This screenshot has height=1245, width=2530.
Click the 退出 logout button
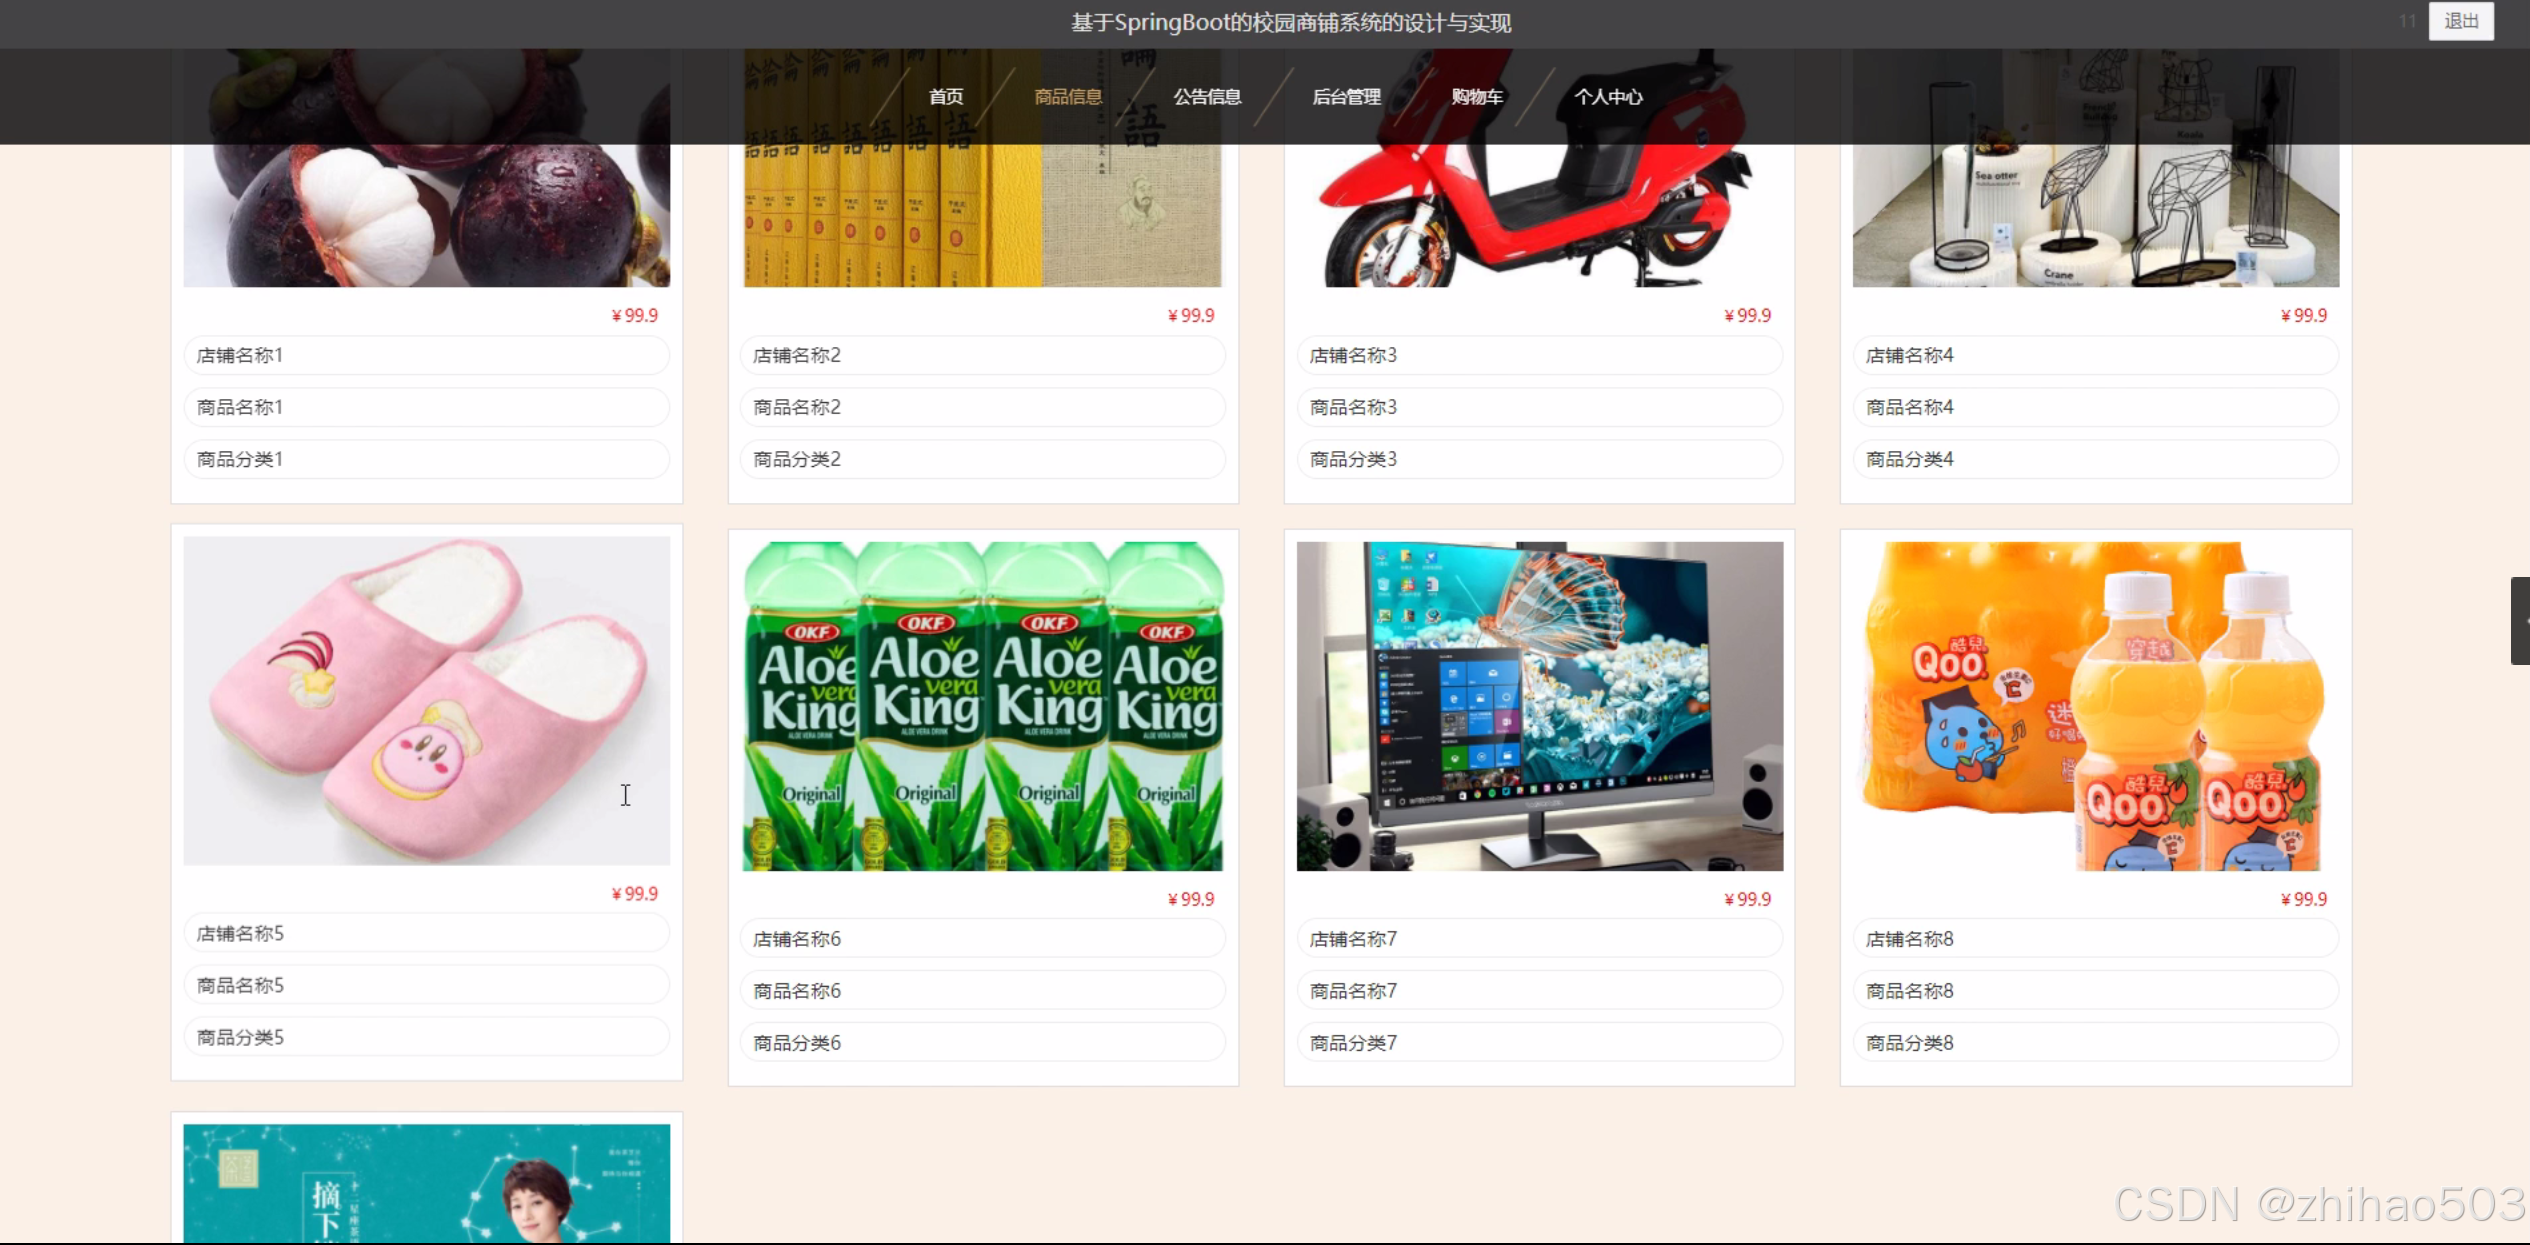[x=2460, y=21]
